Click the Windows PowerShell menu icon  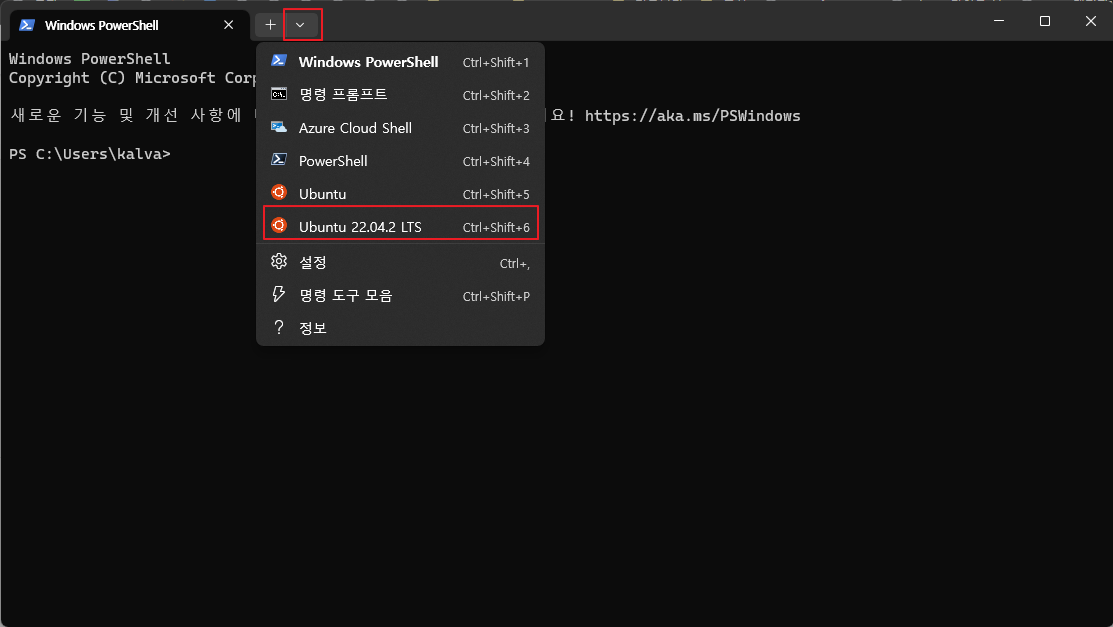pos(279,61)
